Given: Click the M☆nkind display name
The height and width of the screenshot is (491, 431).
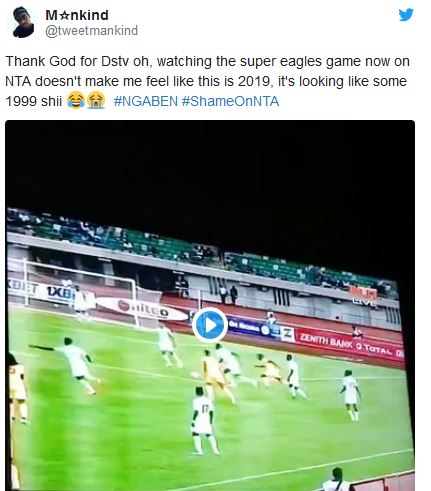Looking at the screenshot, I should (77, 15).
